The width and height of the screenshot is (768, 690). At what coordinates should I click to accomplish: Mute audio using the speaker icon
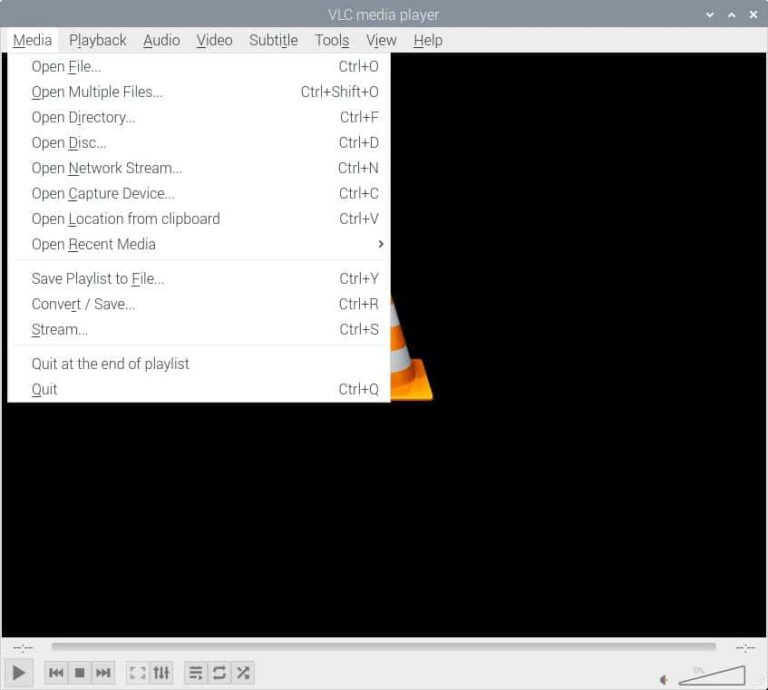pos(663,679)
